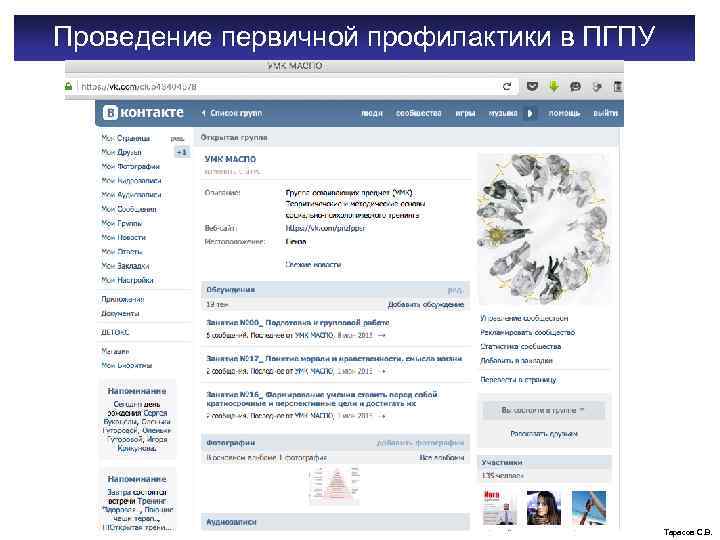
Task: Click 'ред.' next to Моя Страница
Action: coord(177,138)
